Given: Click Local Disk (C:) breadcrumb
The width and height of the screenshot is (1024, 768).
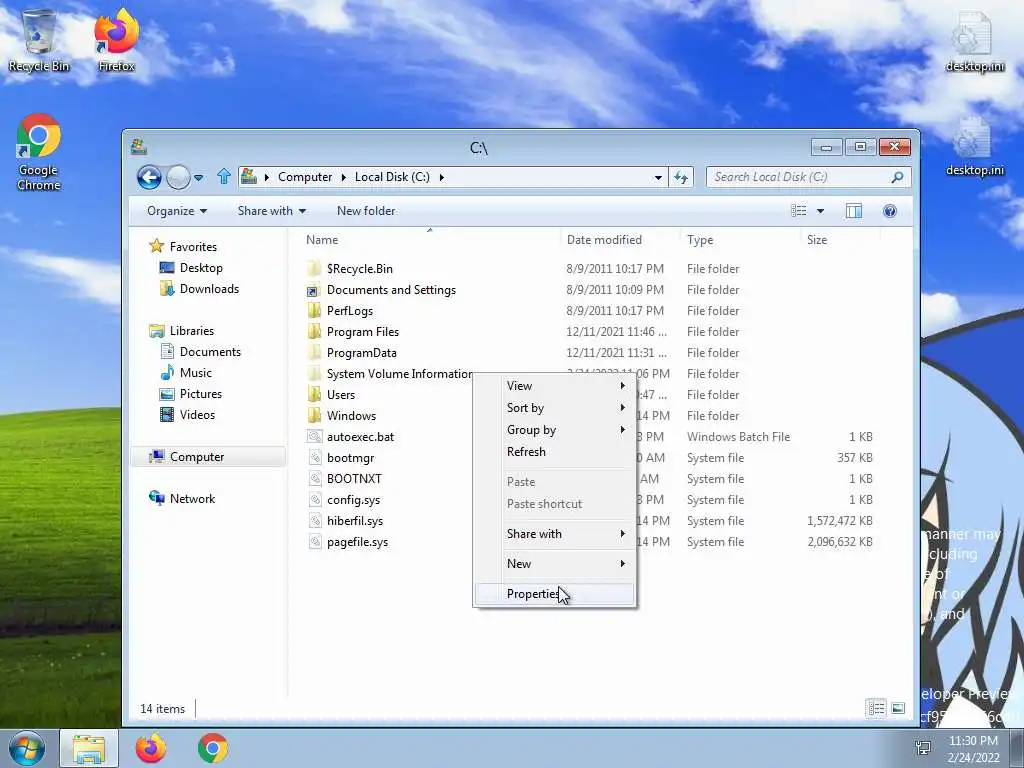Looking at the screenshot, I should (392, 177).
